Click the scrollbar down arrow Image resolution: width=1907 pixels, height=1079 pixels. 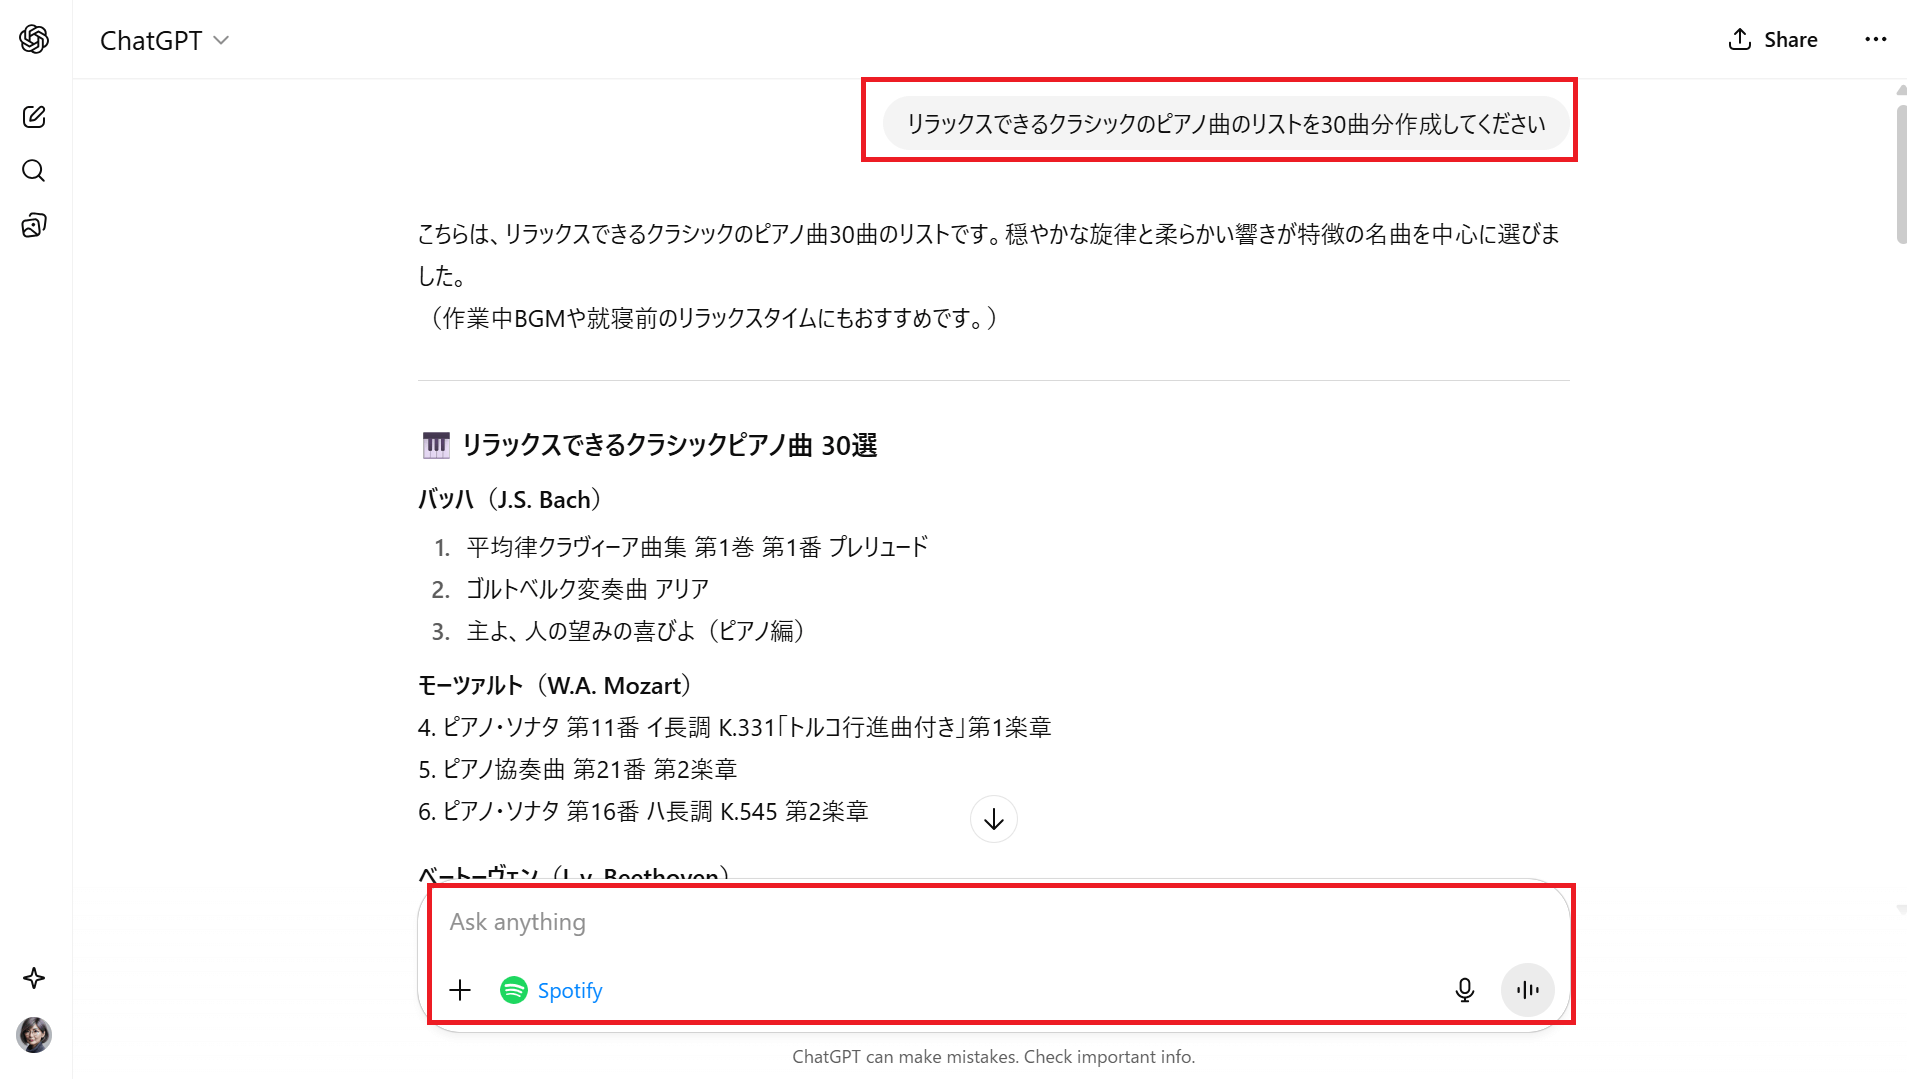1901,910
